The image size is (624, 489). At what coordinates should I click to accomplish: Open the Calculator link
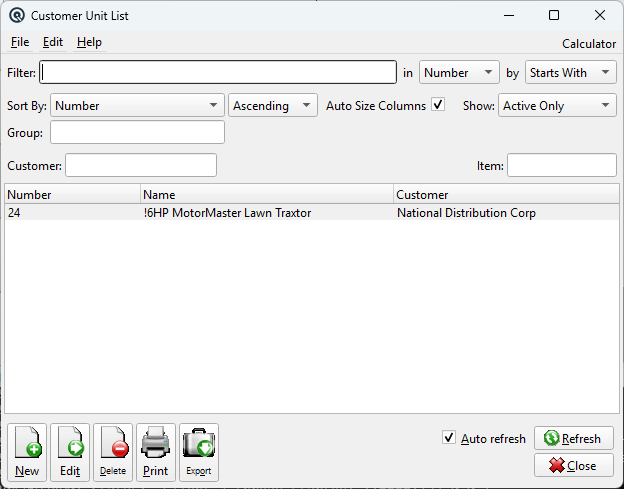coord(589,44)
